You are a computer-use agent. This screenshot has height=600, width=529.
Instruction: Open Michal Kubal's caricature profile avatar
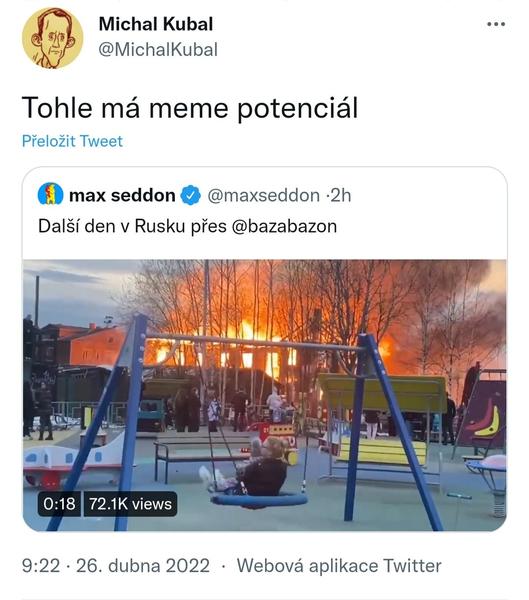point(52,38)
